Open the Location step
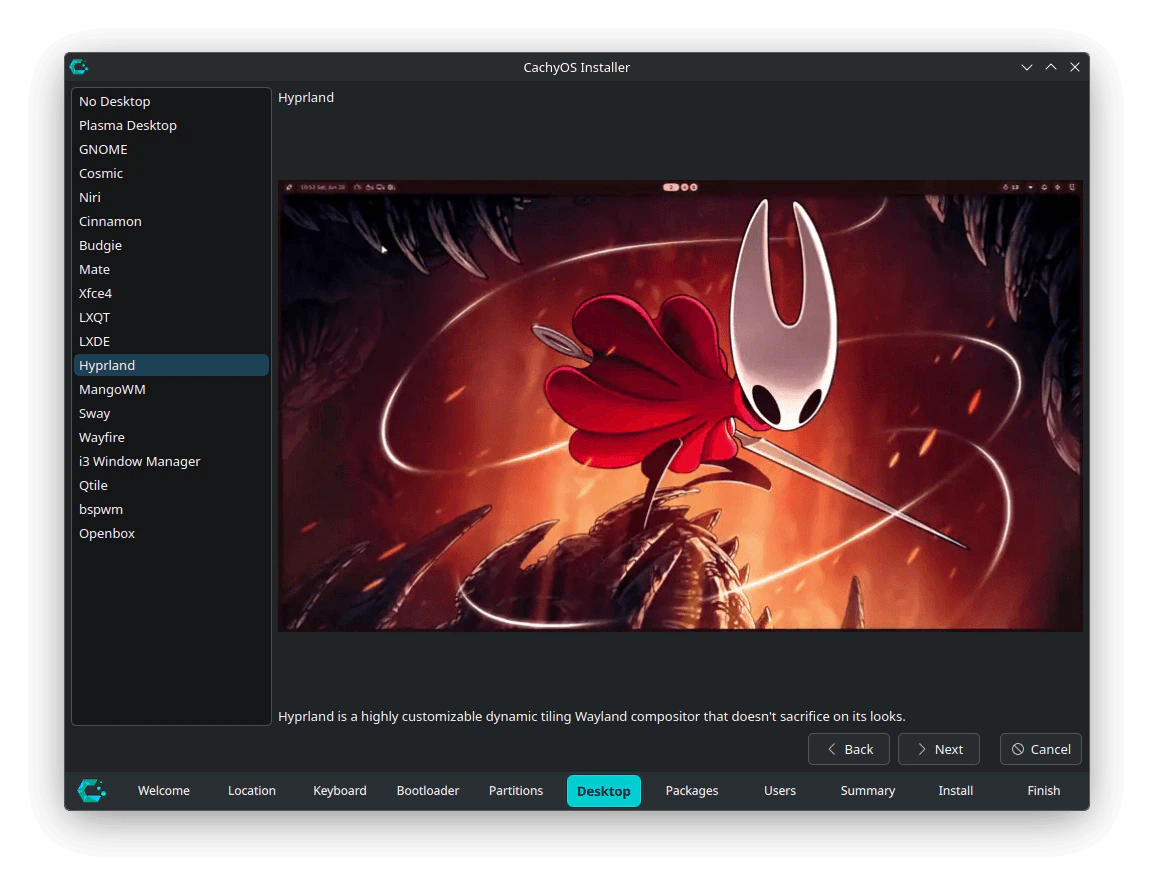 pyautogui.click(x=252, y=791)
